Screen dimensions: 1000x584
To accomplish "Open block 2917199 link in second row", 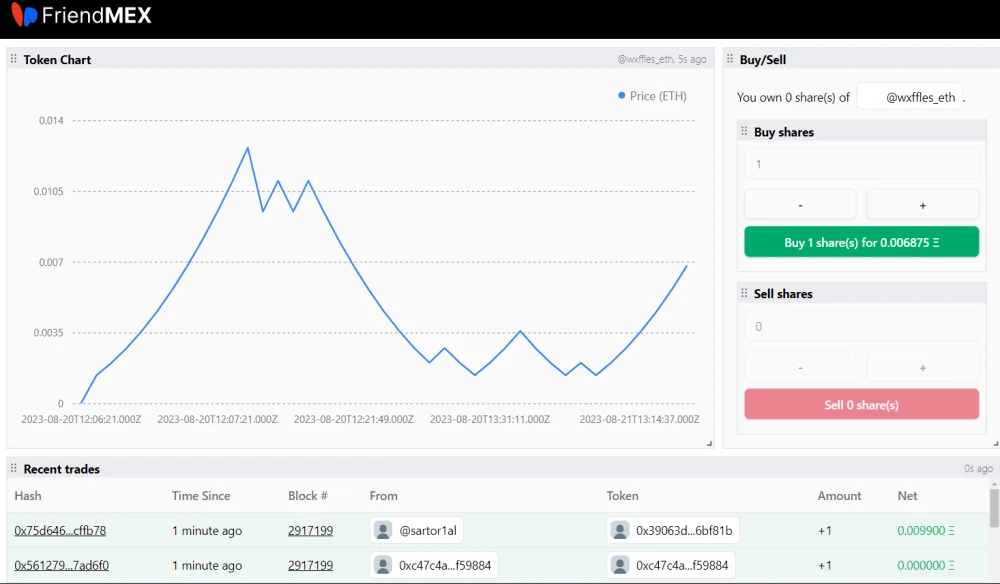I will coord(311,566).
